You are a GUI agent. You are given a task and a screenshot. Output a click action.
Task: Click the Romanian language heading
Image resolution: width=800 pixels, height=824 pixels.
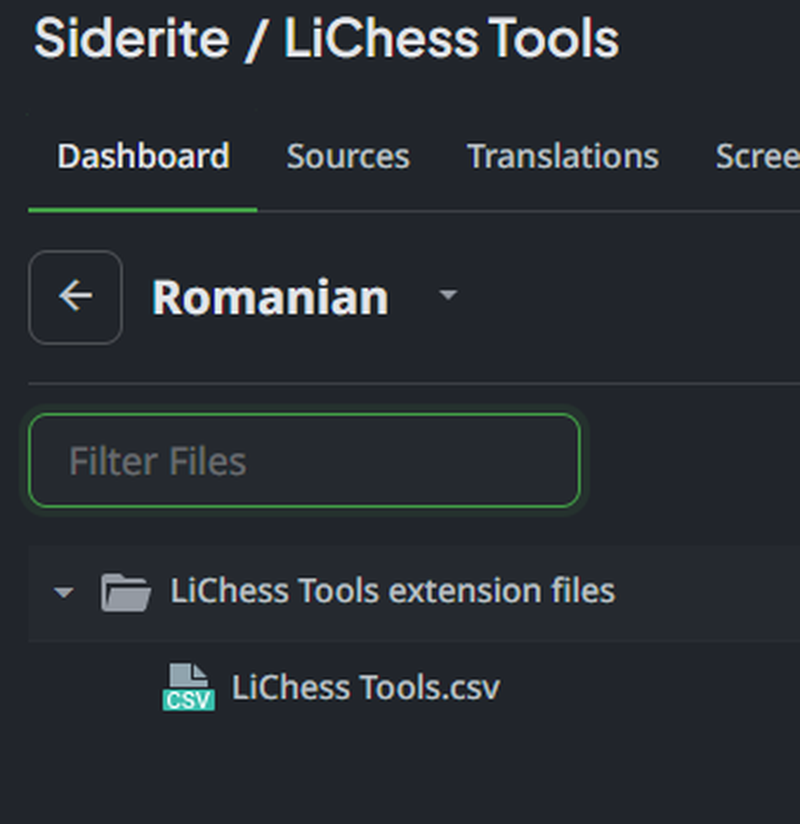pyautogui.click(x=270, y=298)
